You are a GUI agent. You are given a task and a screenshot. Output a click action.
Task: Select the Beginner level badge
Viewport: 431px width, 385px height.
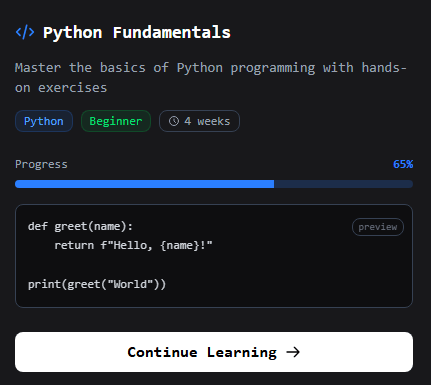point(116,121)
